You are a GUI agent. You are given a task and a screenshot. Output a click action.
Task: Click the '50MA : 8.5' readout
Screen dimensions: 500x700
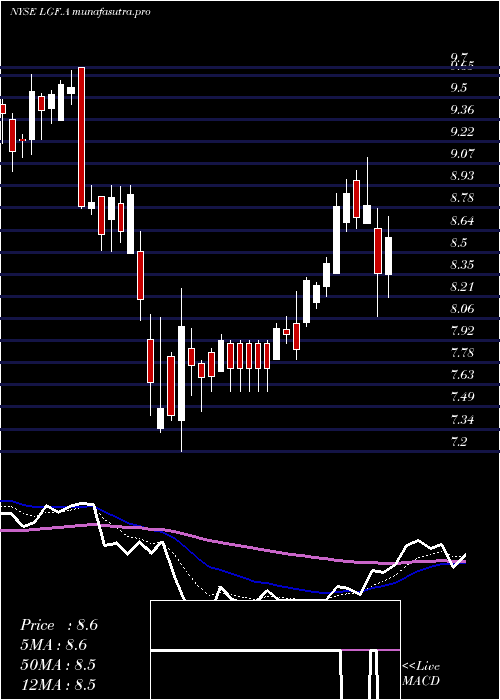(x=58, y=665)
